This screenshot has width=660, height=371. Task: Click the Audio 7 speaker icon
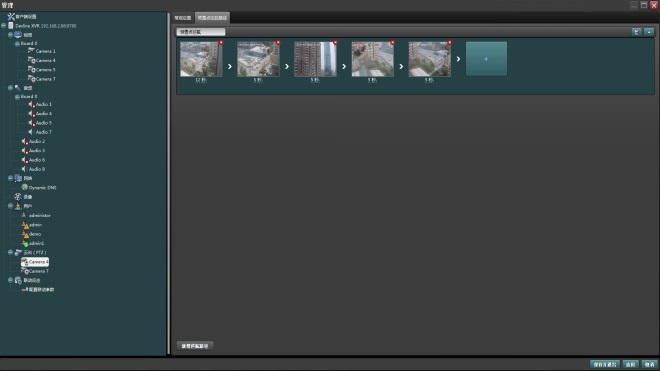pyautogui.click(x=30, y=132)
